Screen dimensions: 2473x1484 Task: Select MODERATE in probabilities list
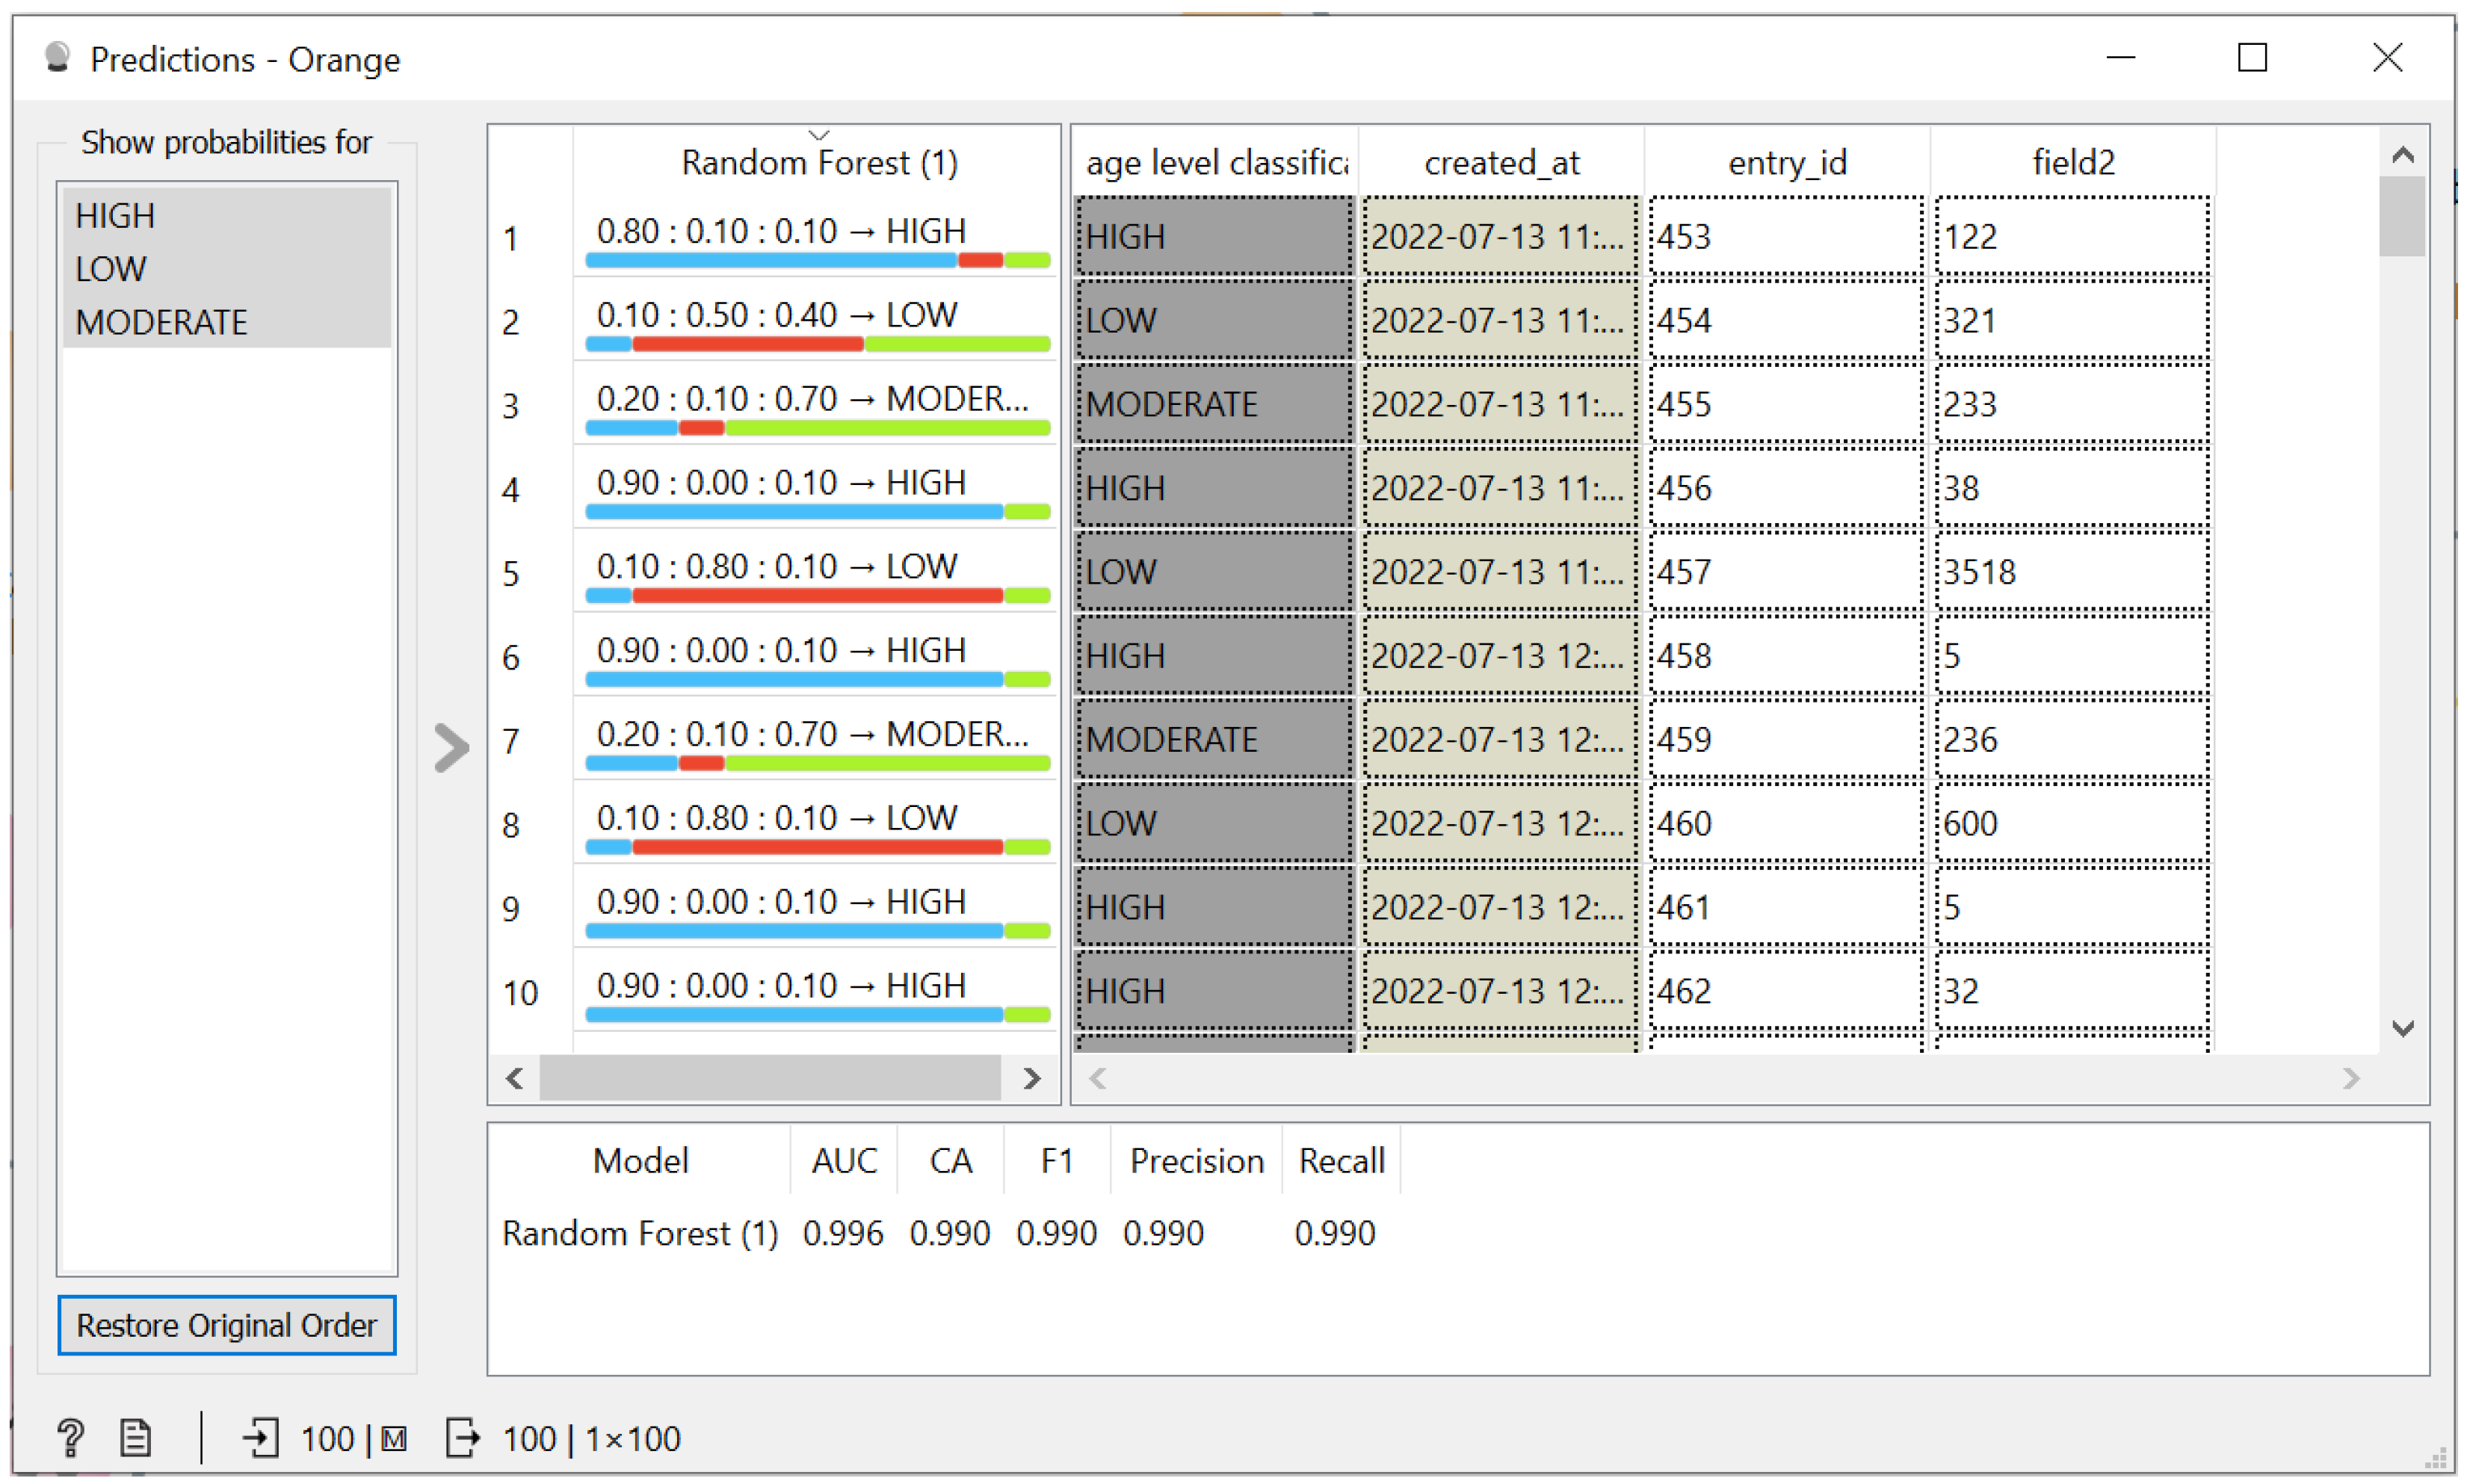pyautogui.click(x=161, y=322)
